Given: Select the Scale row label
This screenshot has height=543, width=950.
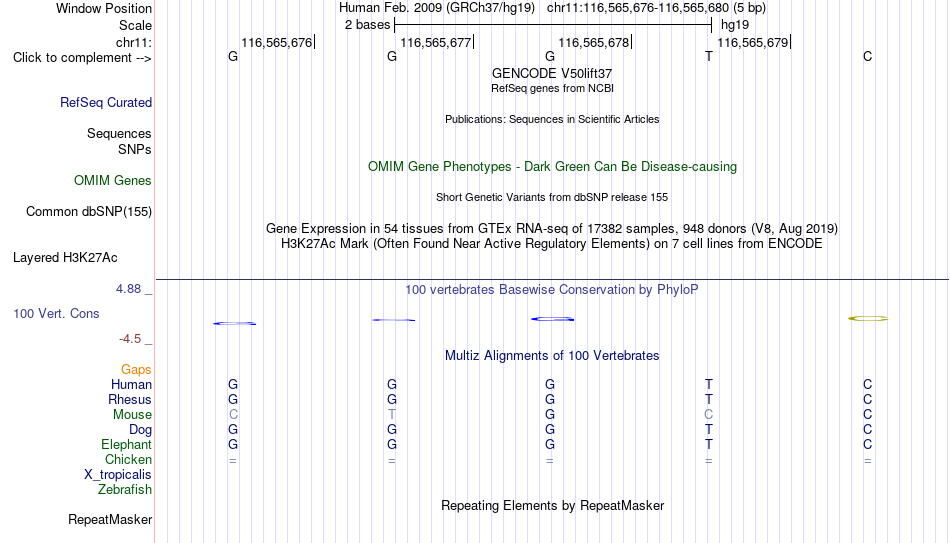Looking at the screenshot, I should tap(135, 25).
